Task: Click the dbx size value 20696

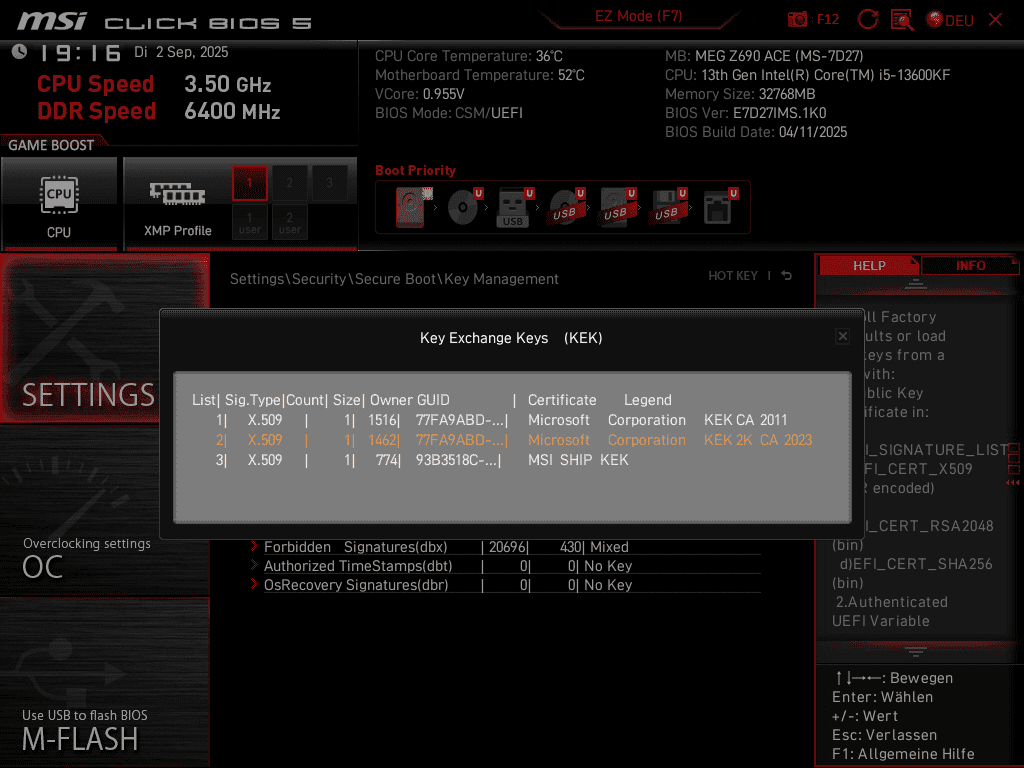Action: 507,547
